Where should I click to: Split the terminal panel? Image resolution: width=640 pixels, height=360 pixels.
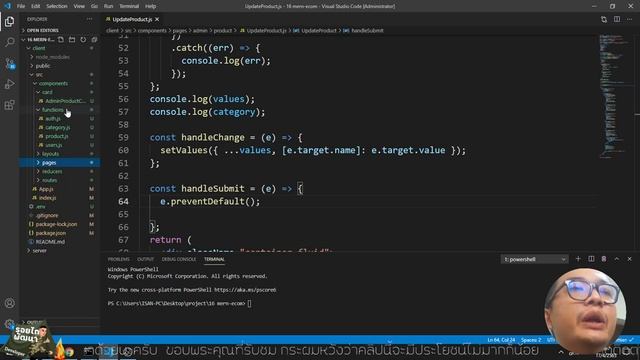(591, 259)
